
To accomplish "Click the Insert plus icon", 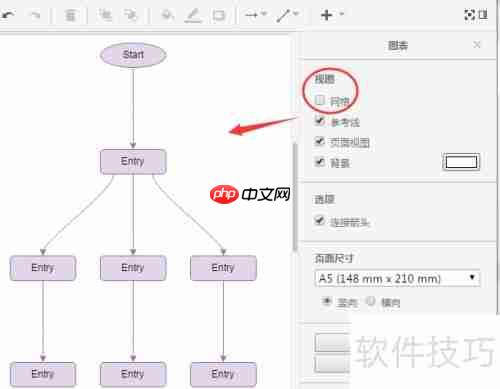I will 327,15.
